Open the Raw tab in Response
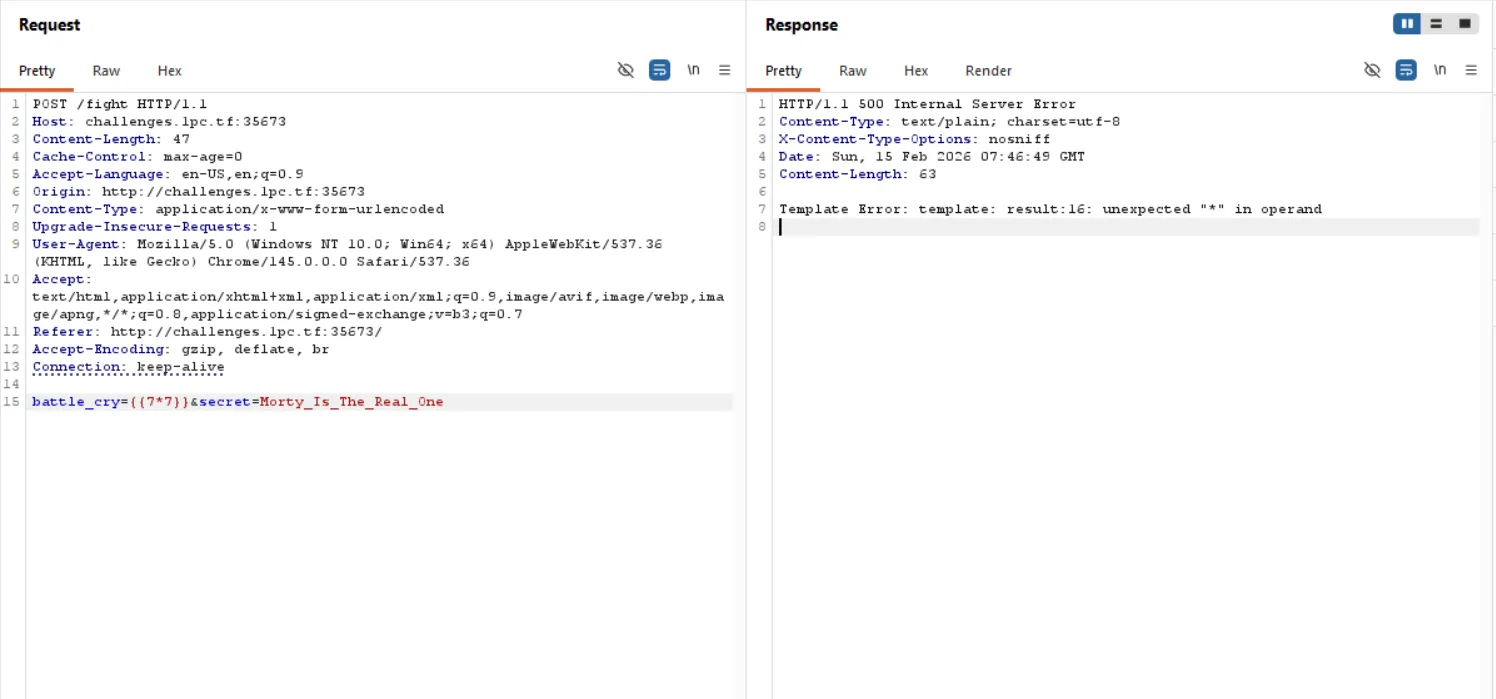The width and height of the screenshot is (1496, 699). point(852,71)
